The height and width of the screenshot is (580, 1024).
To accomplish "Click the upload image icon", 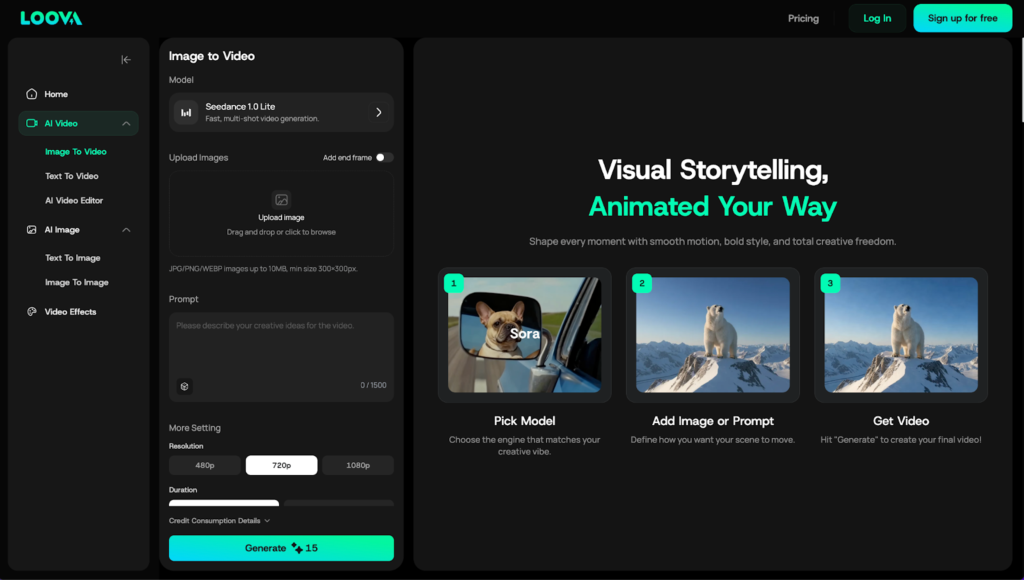I will (281, 200).
